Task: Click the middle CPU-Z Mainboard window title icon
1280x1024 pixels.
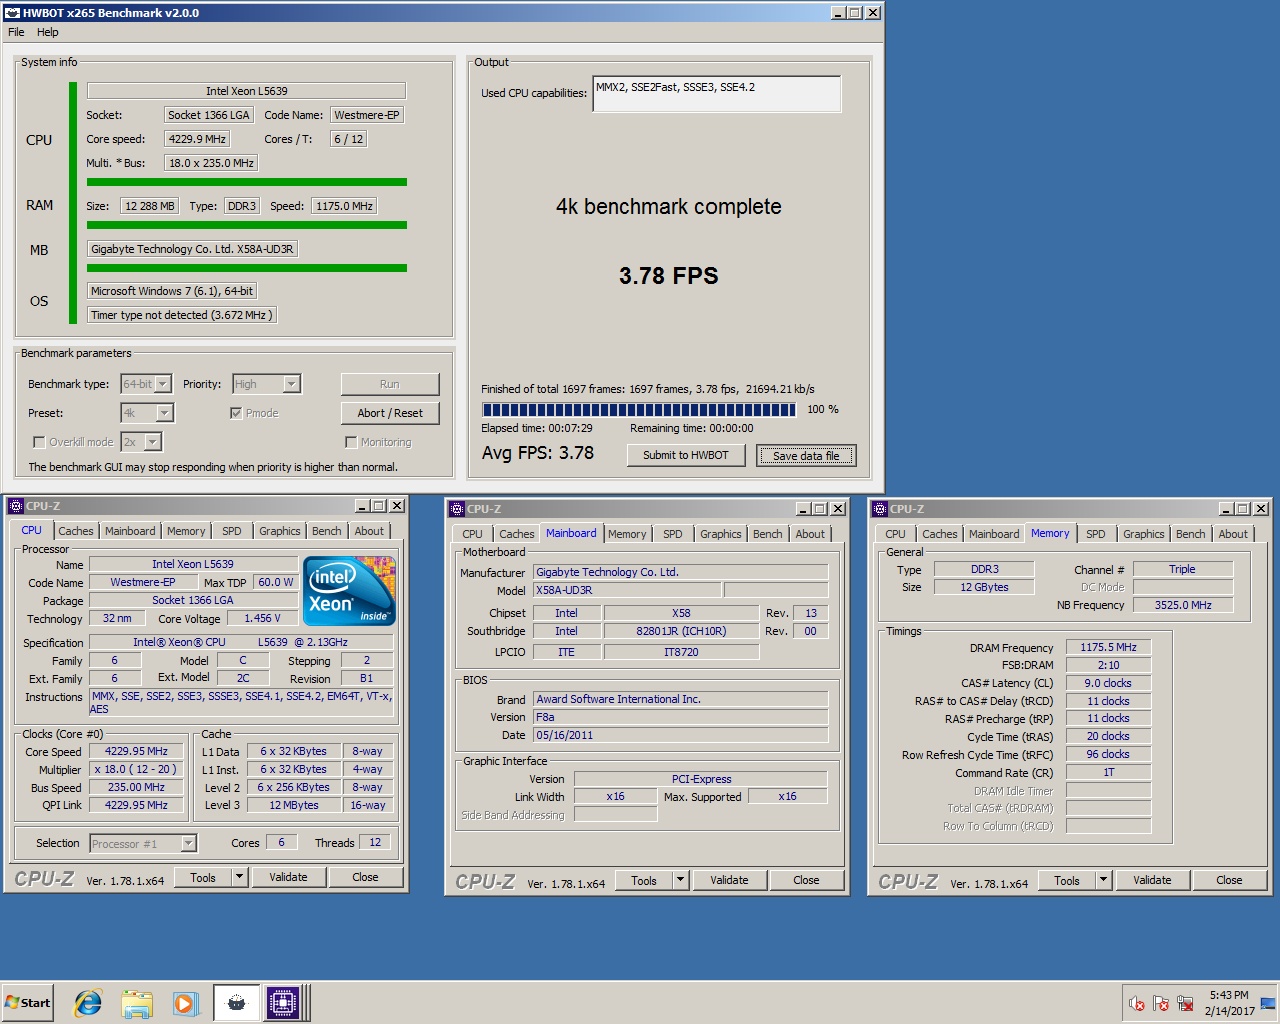Action: (x=456, y=509)
